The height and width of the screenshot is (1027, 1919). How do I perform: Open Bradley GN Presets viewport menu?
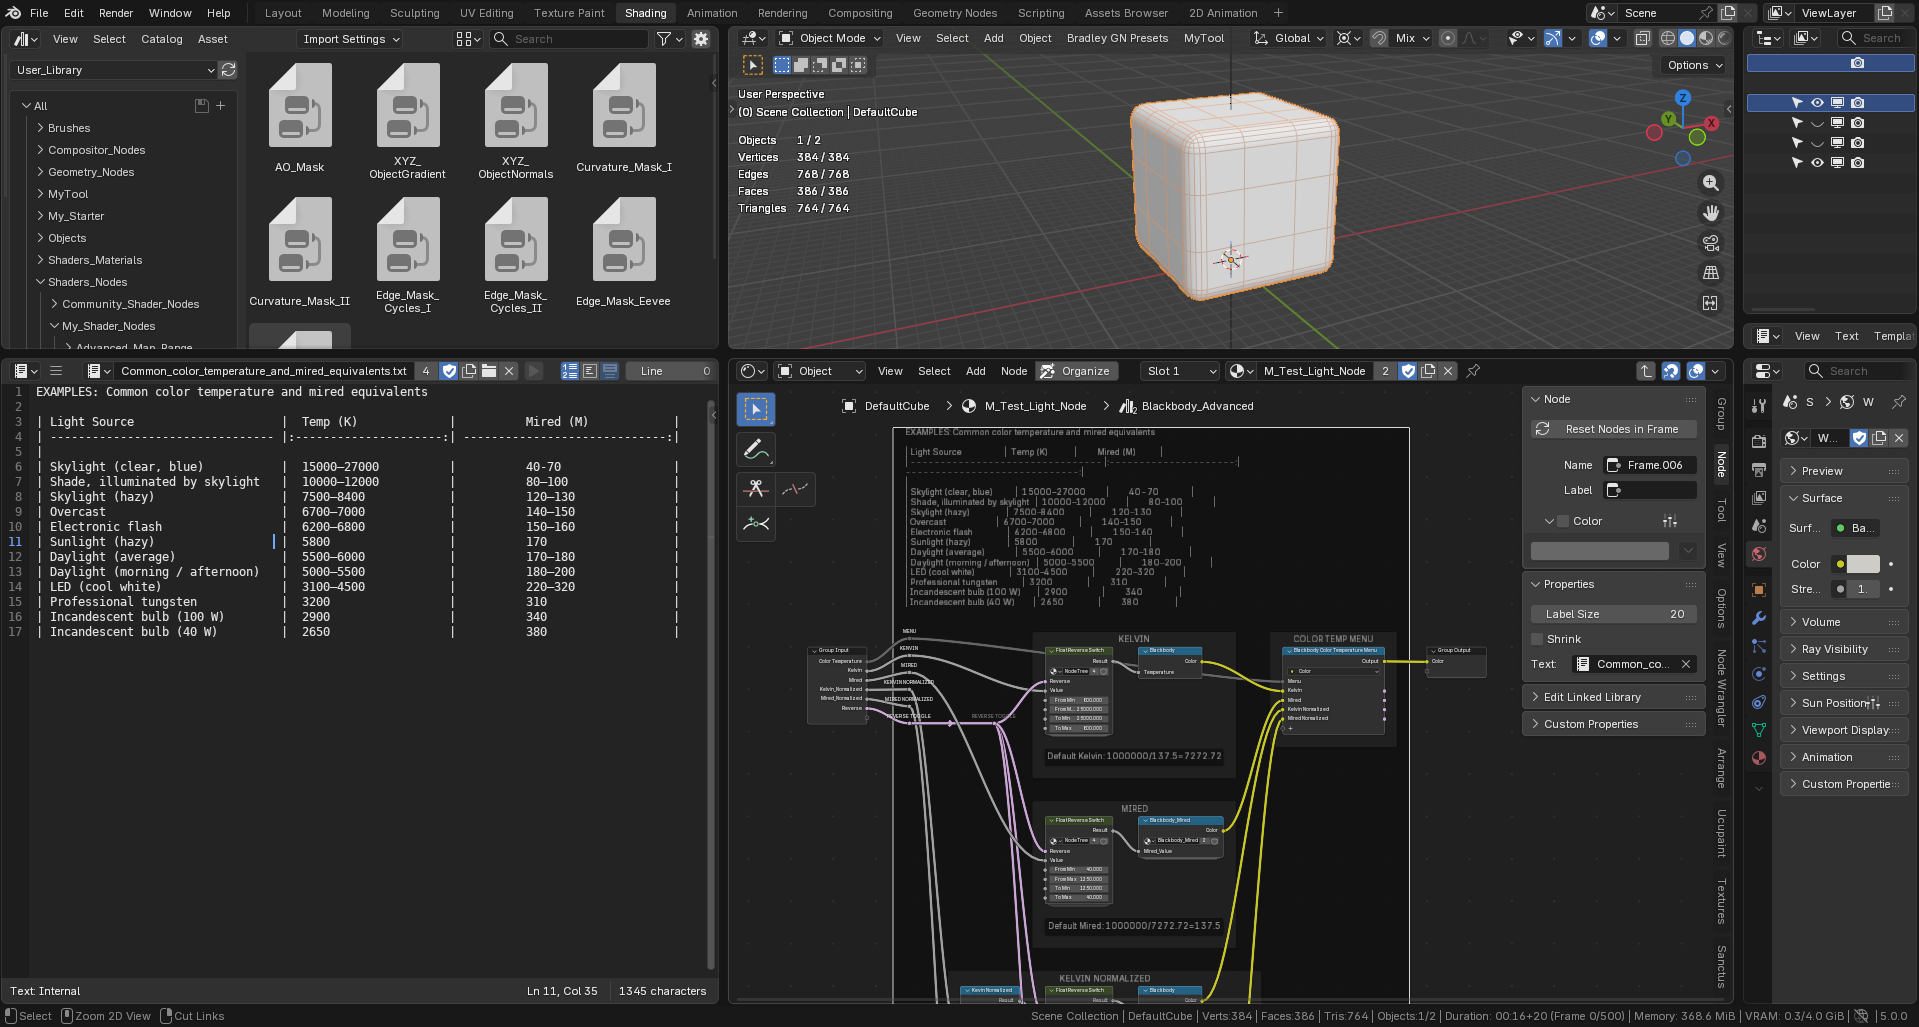click(x=1117, y=38)
